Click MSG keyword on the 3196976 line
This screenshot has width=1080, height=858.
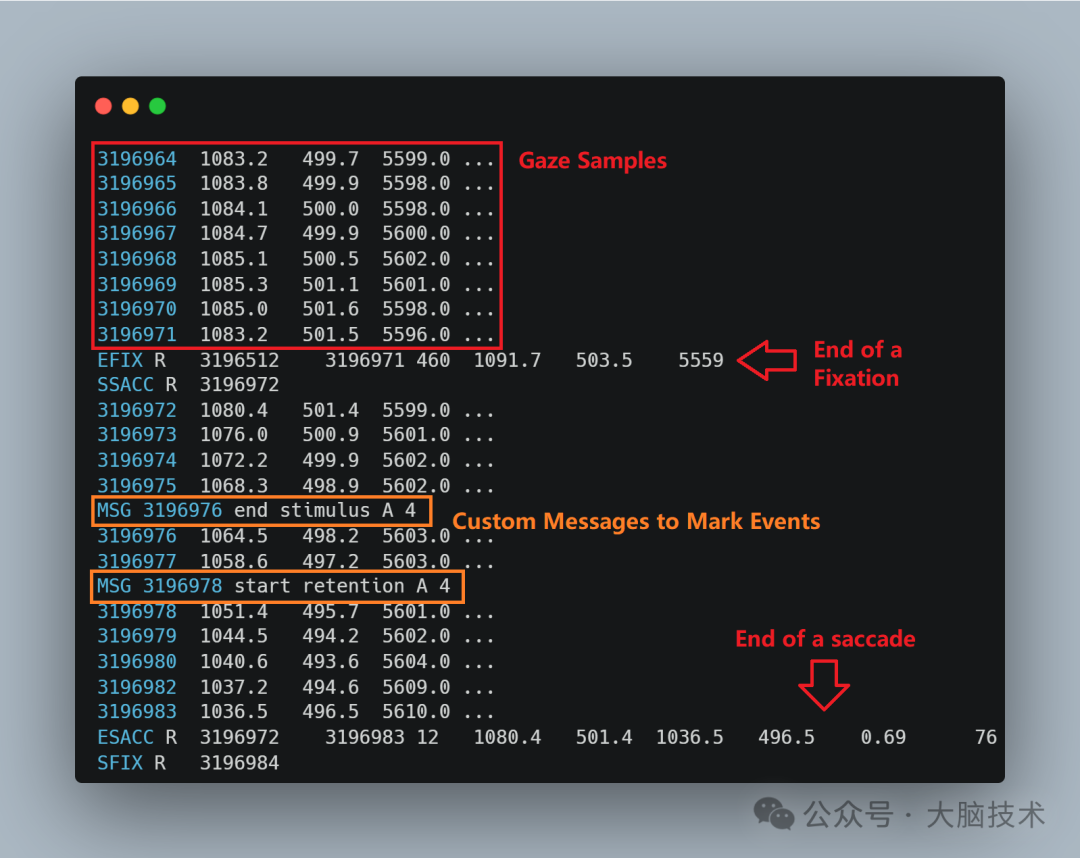click(114, 510)
